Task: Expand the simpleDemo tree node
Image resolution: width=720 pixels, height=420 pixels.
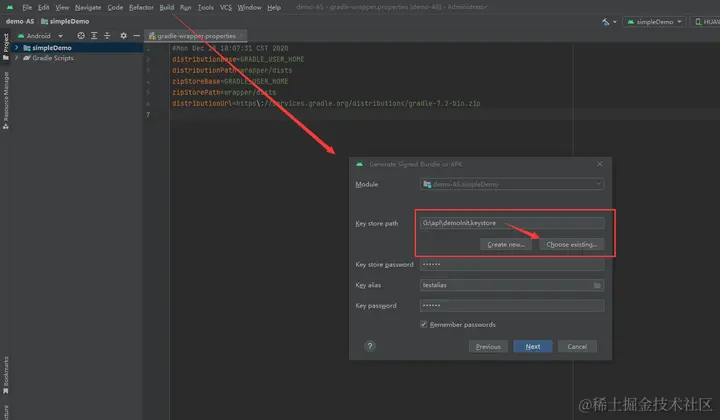Action: coord(17,48)
